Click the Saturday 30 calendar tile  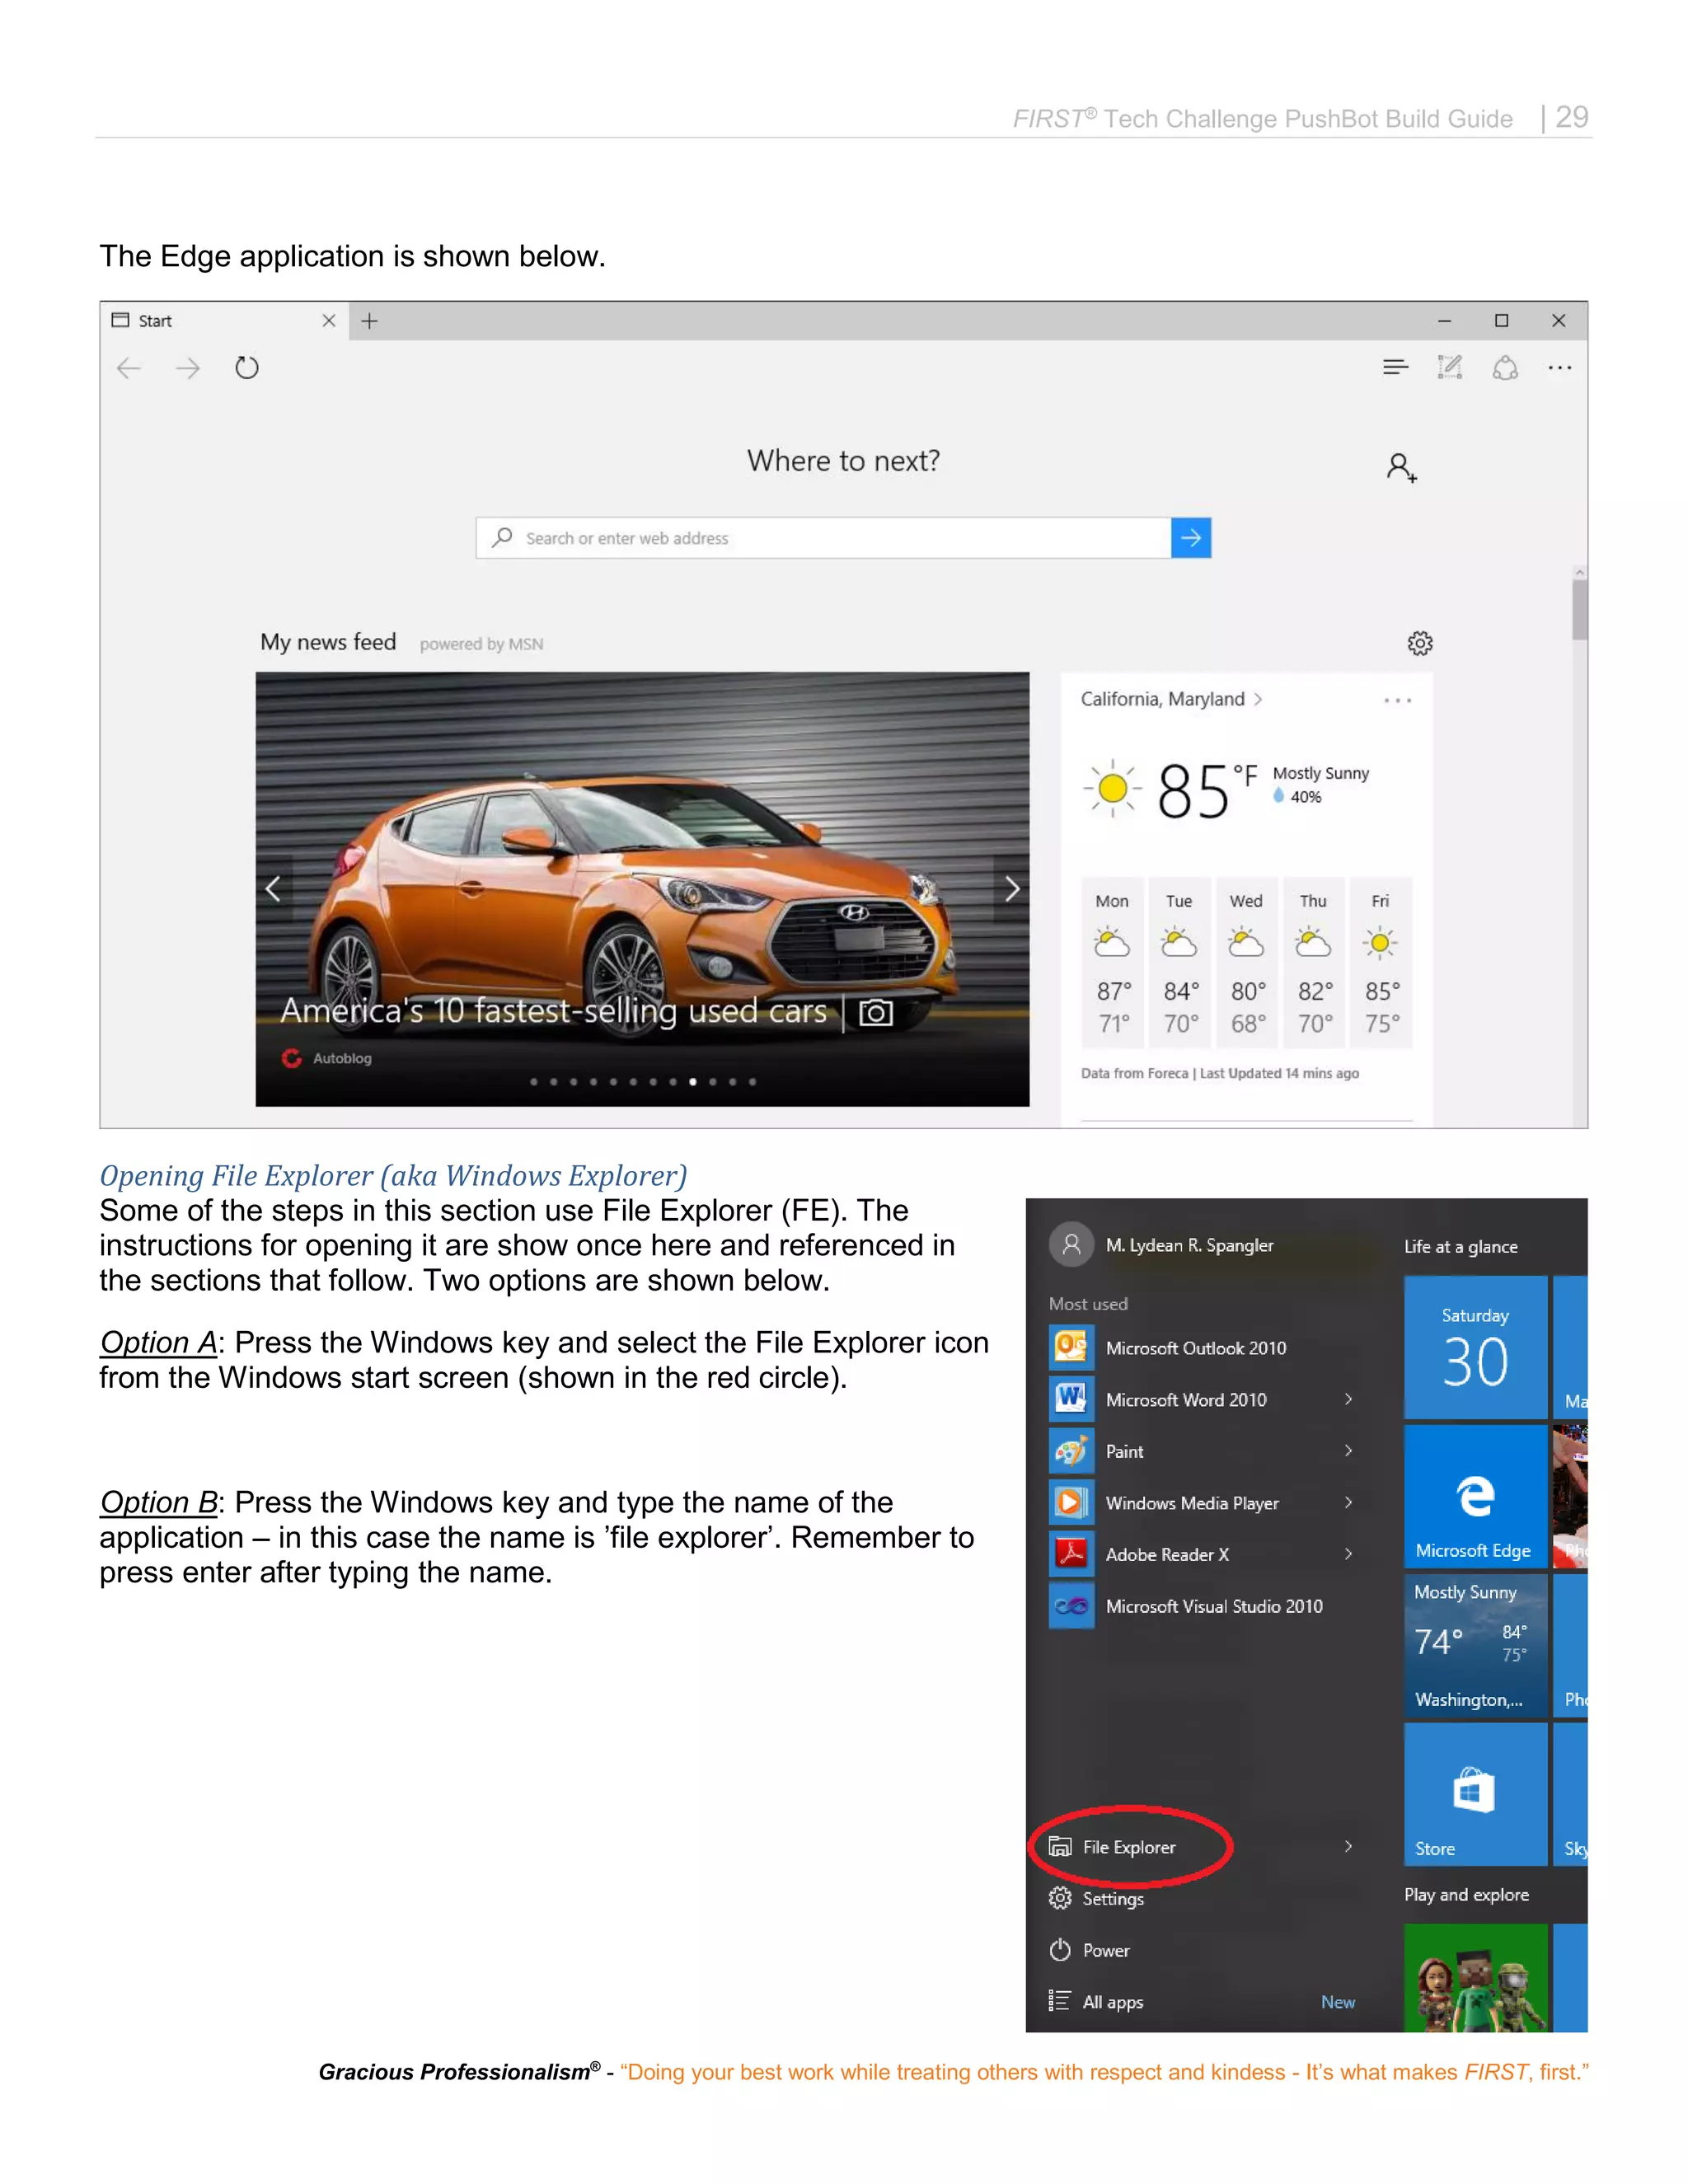point(1475,1347)
